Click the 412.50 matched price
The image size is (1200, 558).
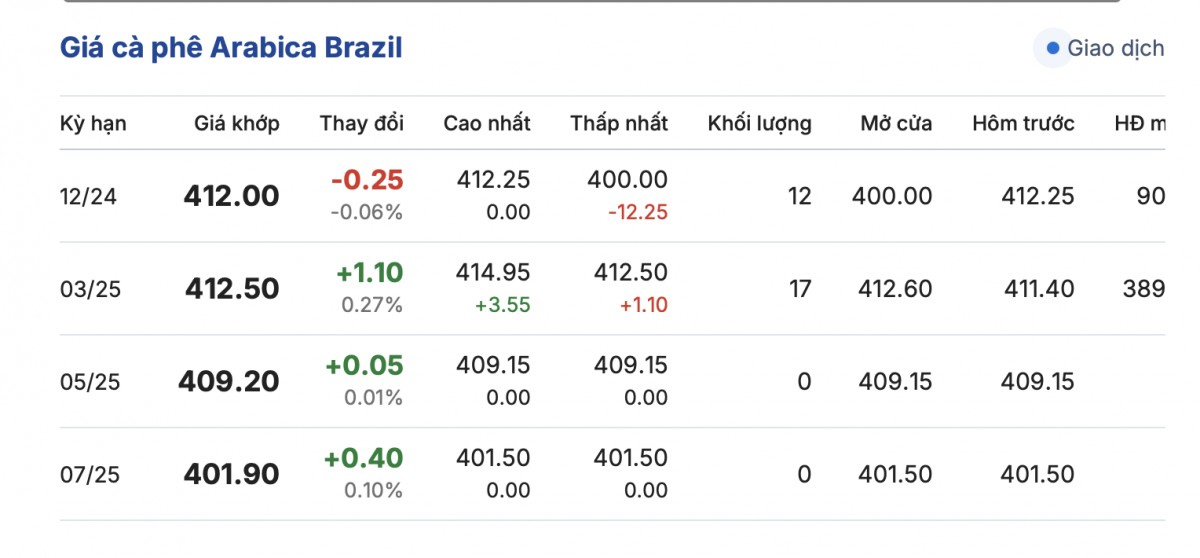click(232, 289)
